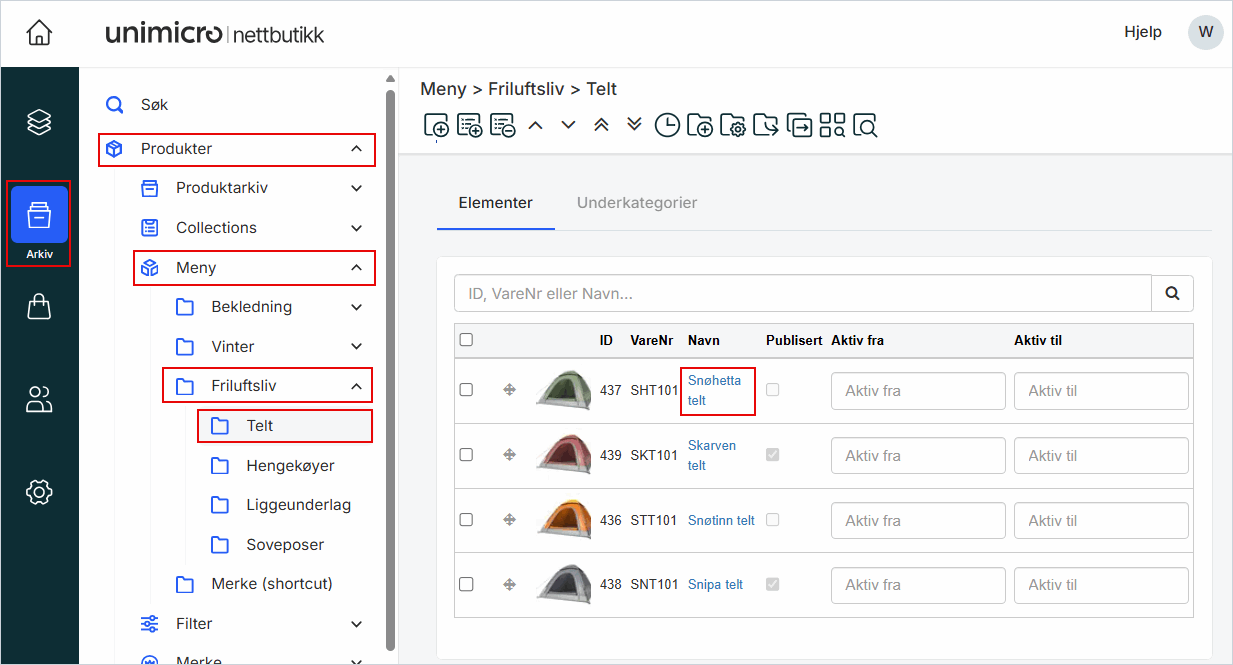Viewport: 1233px width, 665px height.
Task: Toggle the select-all checkbox in table header
Action: click(466, 340)
